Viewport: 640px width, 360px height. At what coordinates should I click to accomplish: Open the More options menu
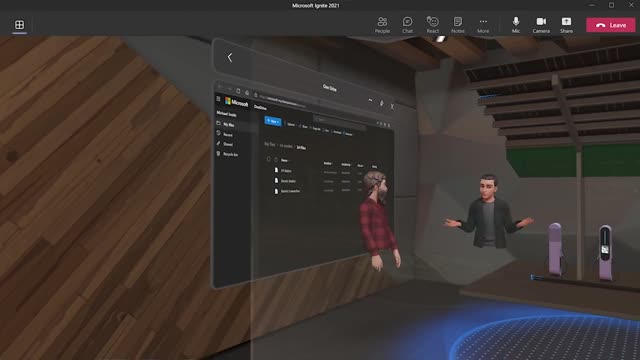[483, 25]
